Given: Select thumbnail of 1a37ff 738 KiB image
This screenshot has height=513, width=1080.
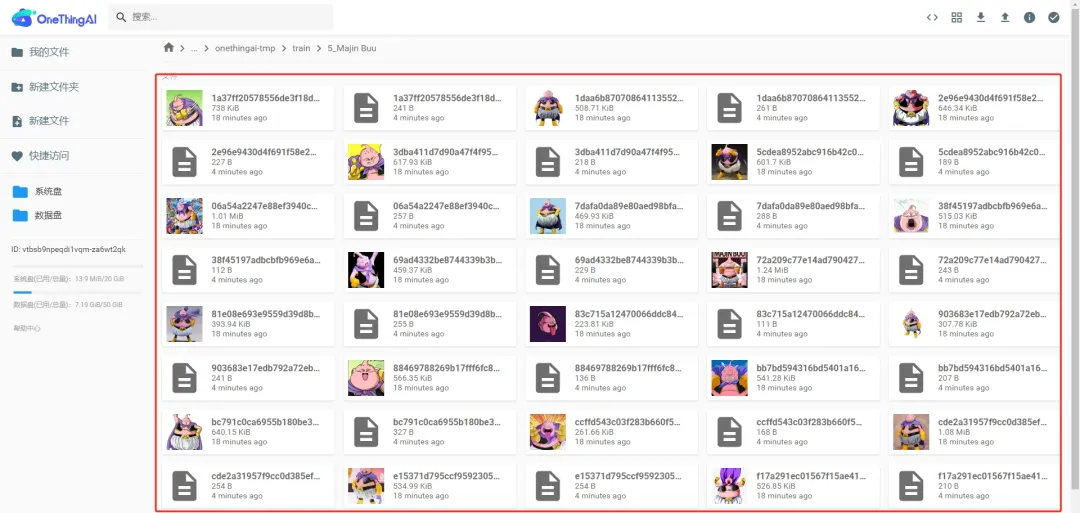Looking at the screenshot, I should [185, 108].
